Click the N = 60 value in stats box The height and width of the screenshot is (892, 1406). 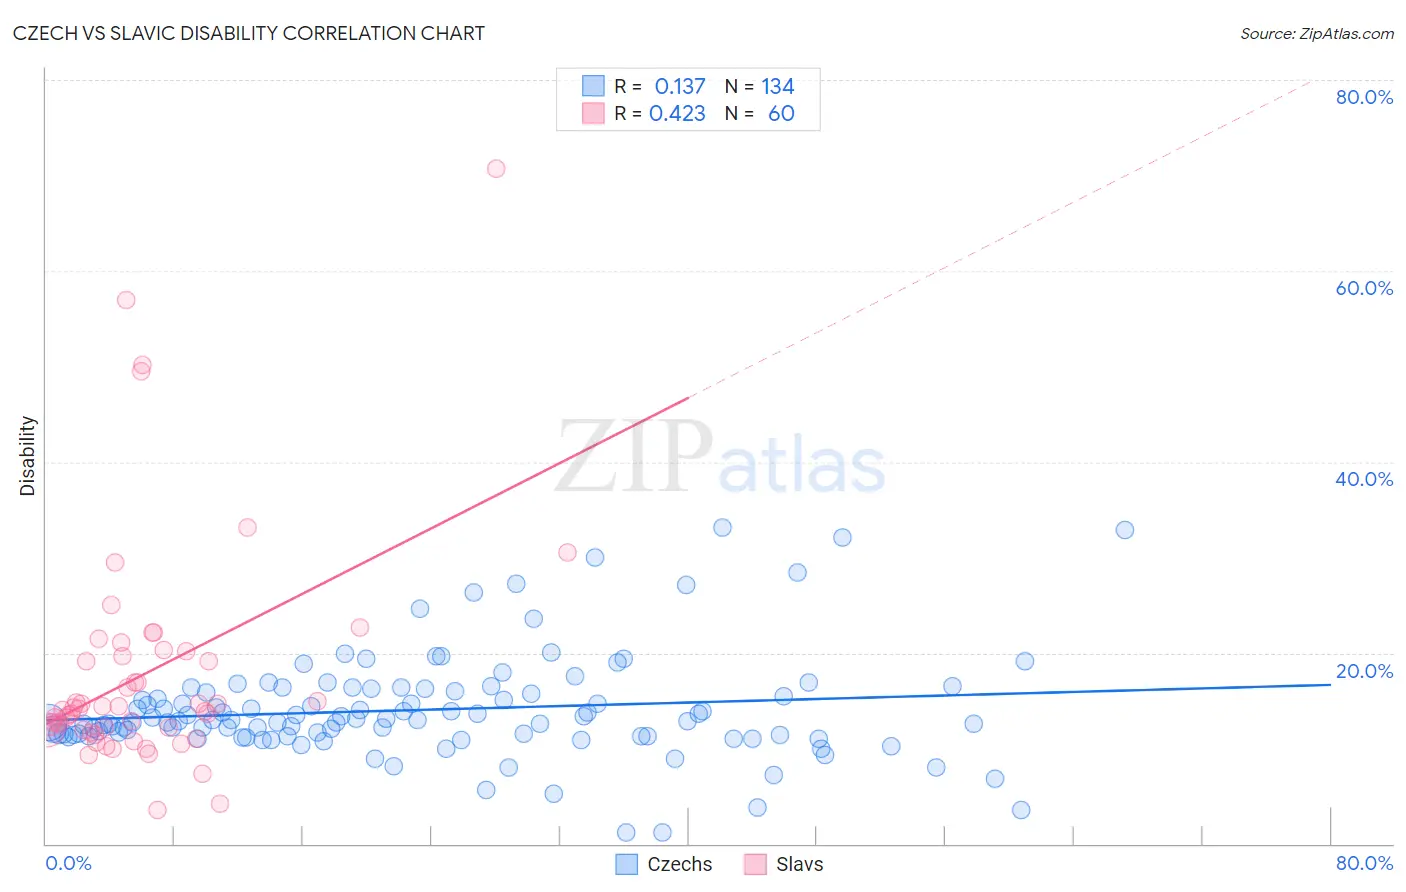coord(759,113)
